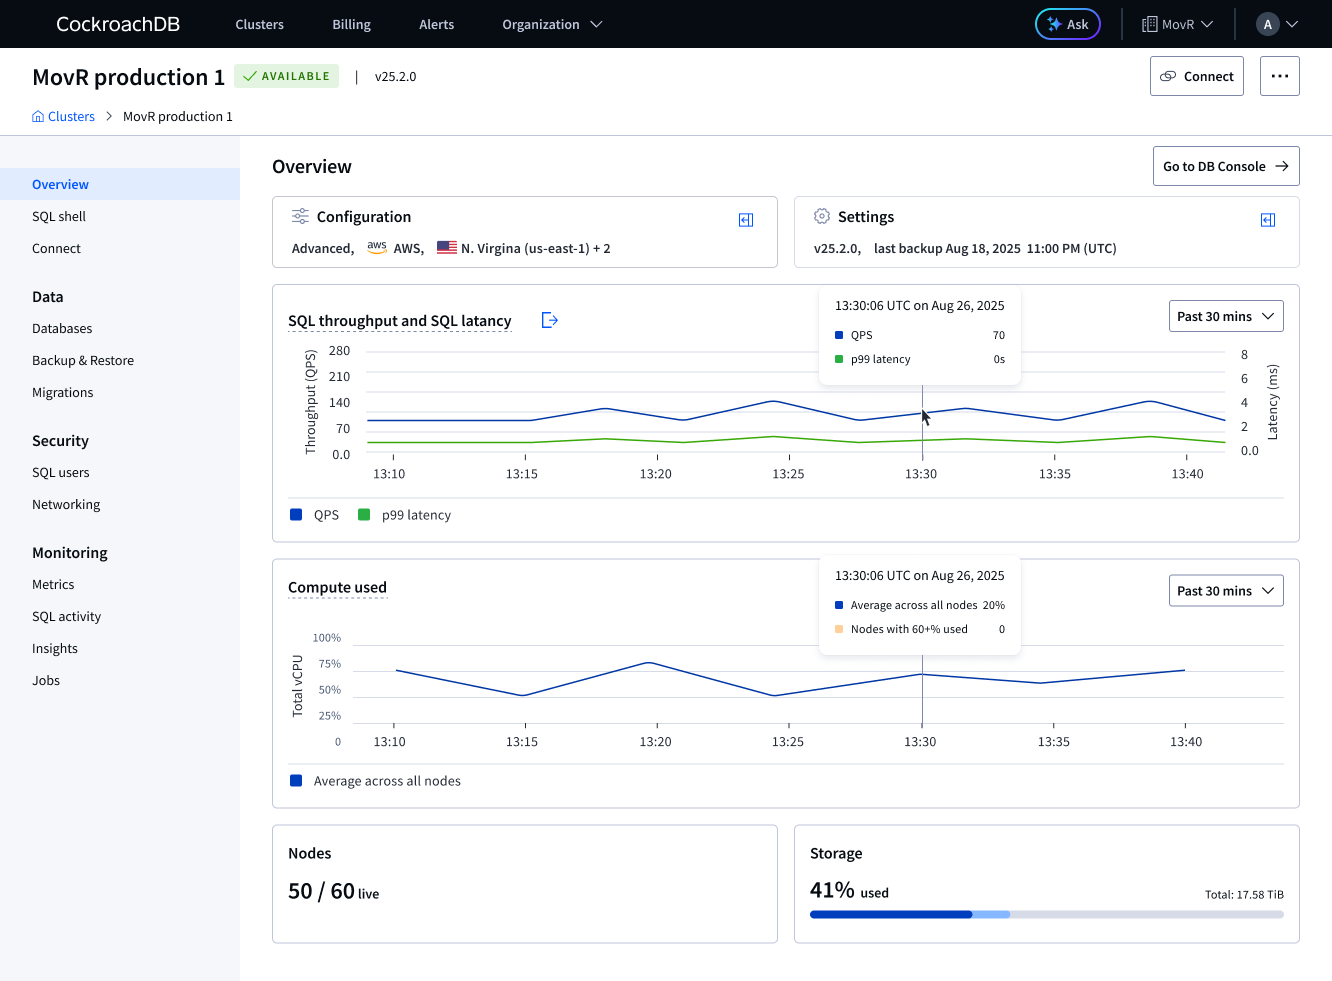Open Alerts in the top navigation

coord(437,24)
